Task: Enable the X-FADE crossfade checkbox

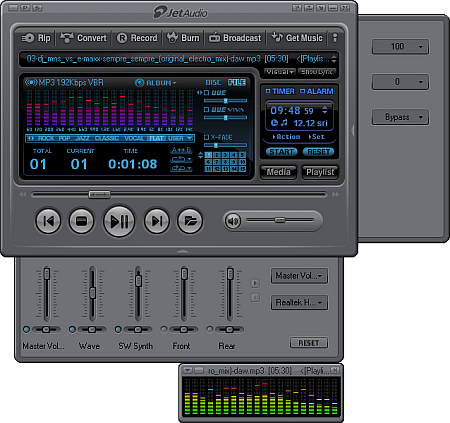Action: click(x=206, y=137)
